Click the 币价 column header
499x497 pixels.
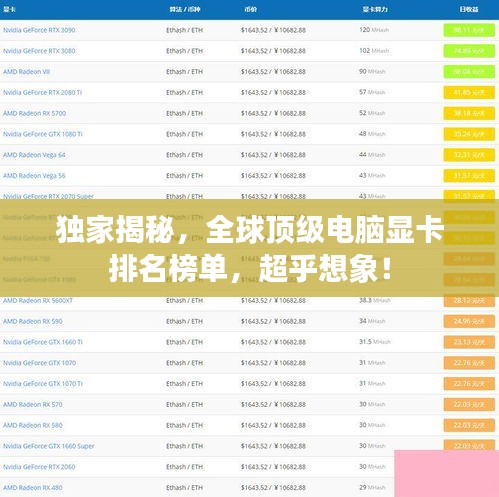[250, 9]
